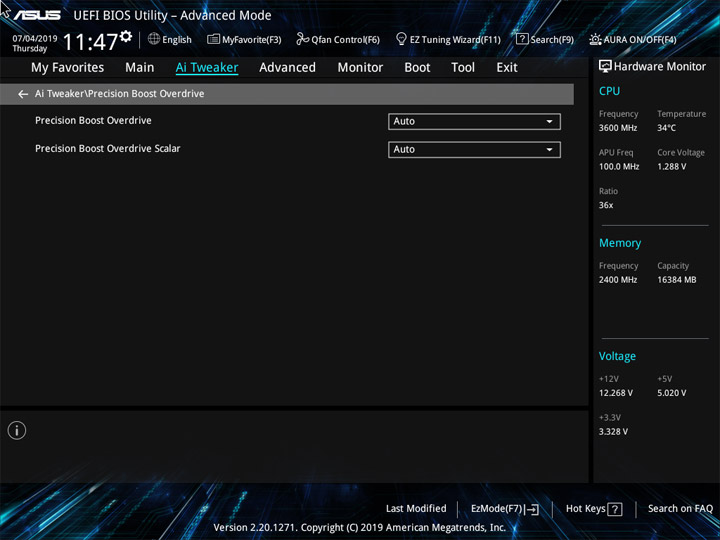Image resolution: width=720 pixels, height=540 pixels.
Task: Click the CPU section heading
Action: coord(609,91)
